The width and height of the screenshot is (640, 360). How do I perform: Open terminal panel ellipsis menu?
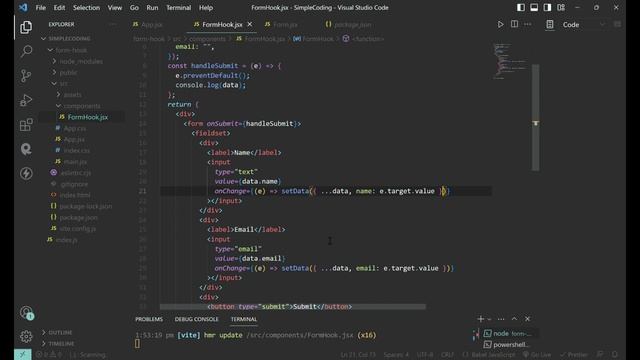[x=501, y=319]
